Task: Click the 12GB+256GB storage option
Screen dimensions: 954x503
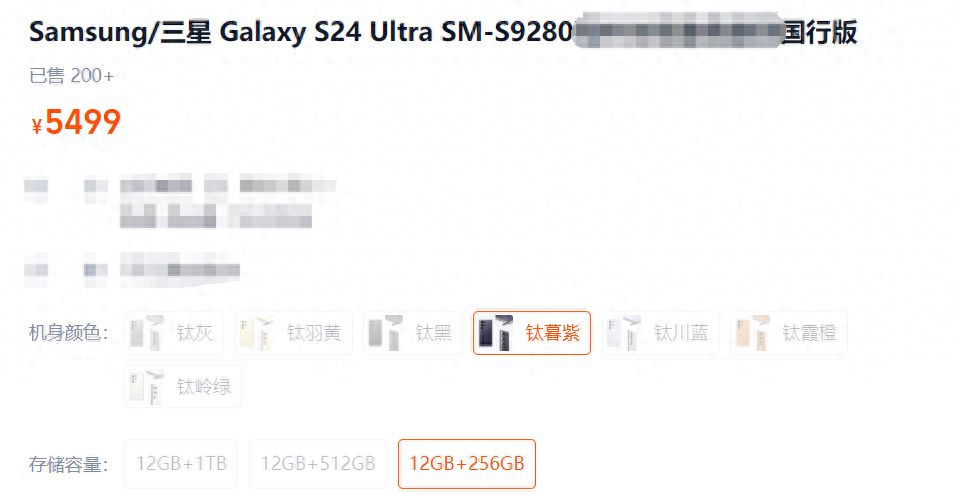Action: 467,463
